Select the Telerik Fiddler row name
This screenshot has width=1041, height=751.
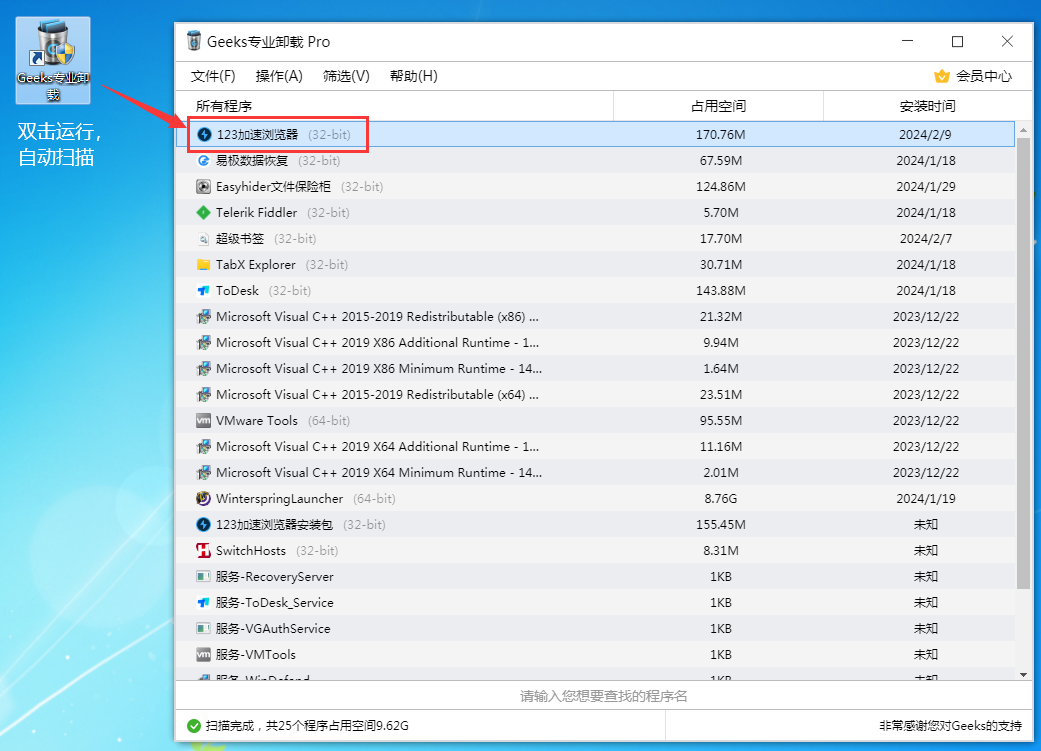click(256, 212)
